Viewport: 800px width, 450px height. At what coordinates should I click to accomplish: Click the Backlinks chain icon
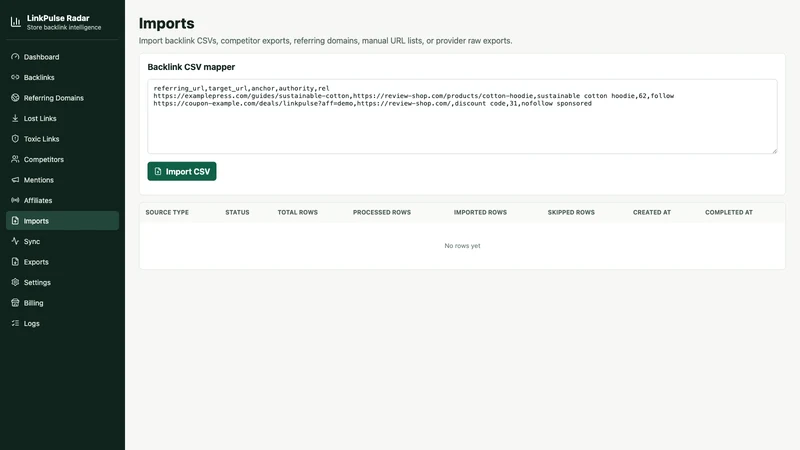15,77
